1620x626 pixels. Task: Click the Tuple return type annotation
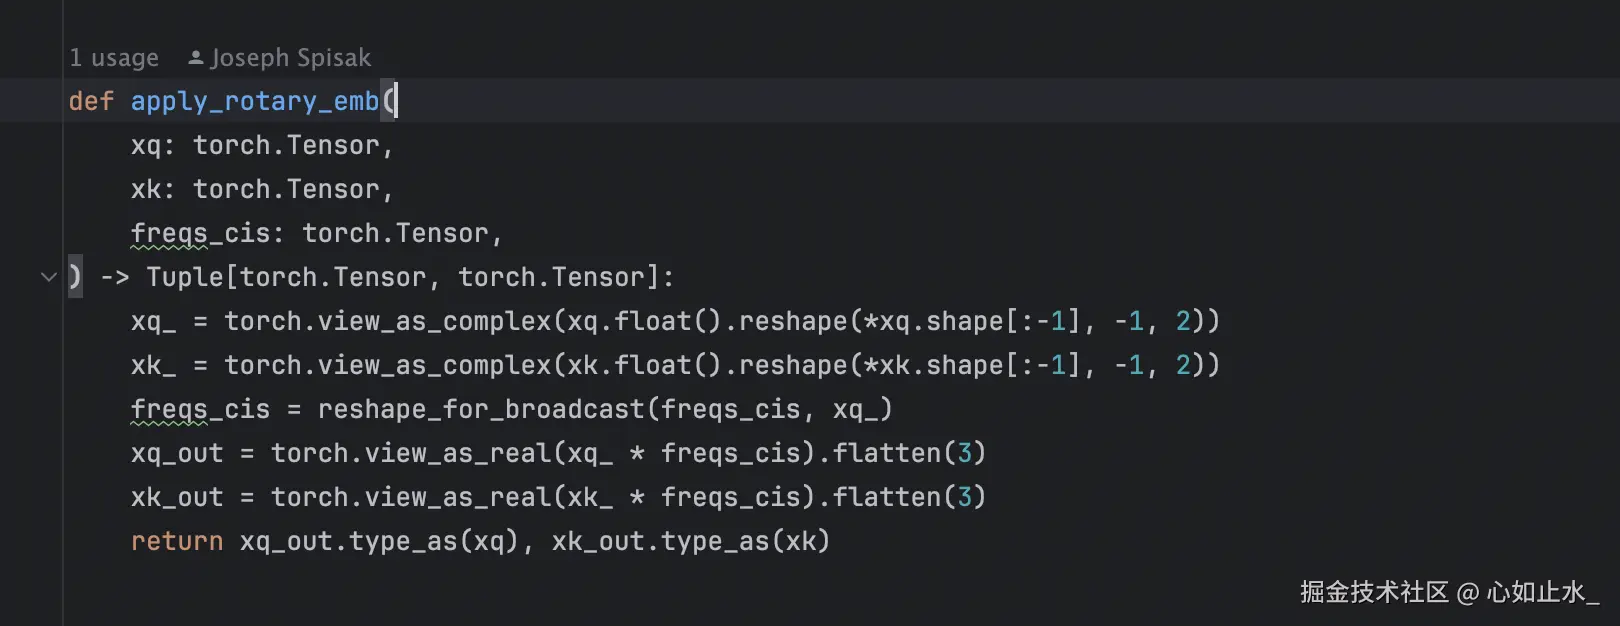pyautogui.click(x=410, y=277)
